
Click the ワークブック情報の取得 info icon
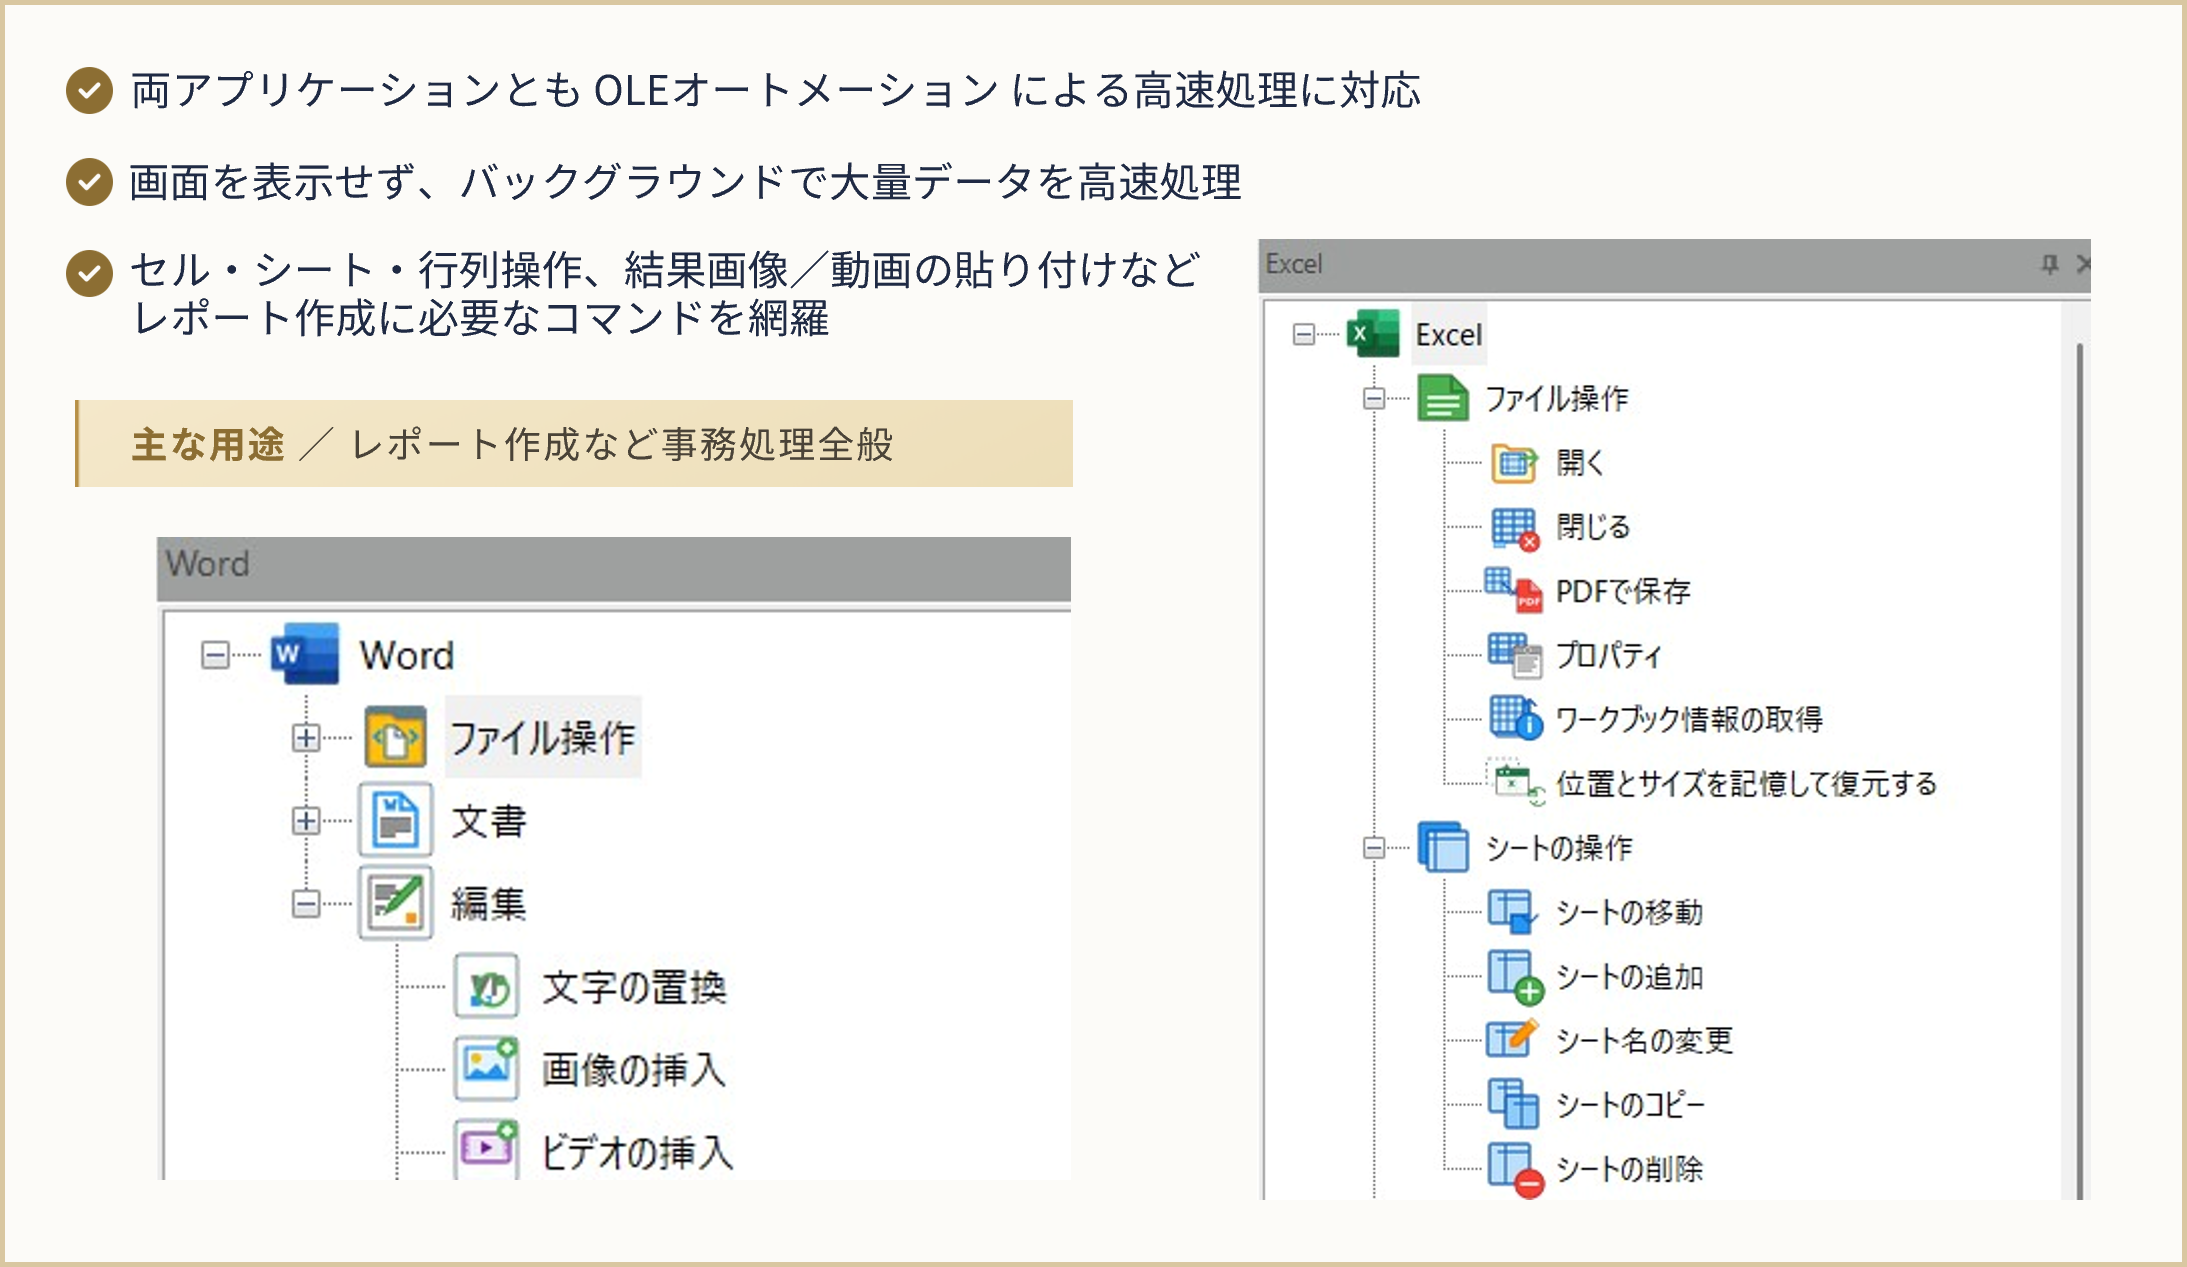pyautogui.click(x=1516, y=718)
